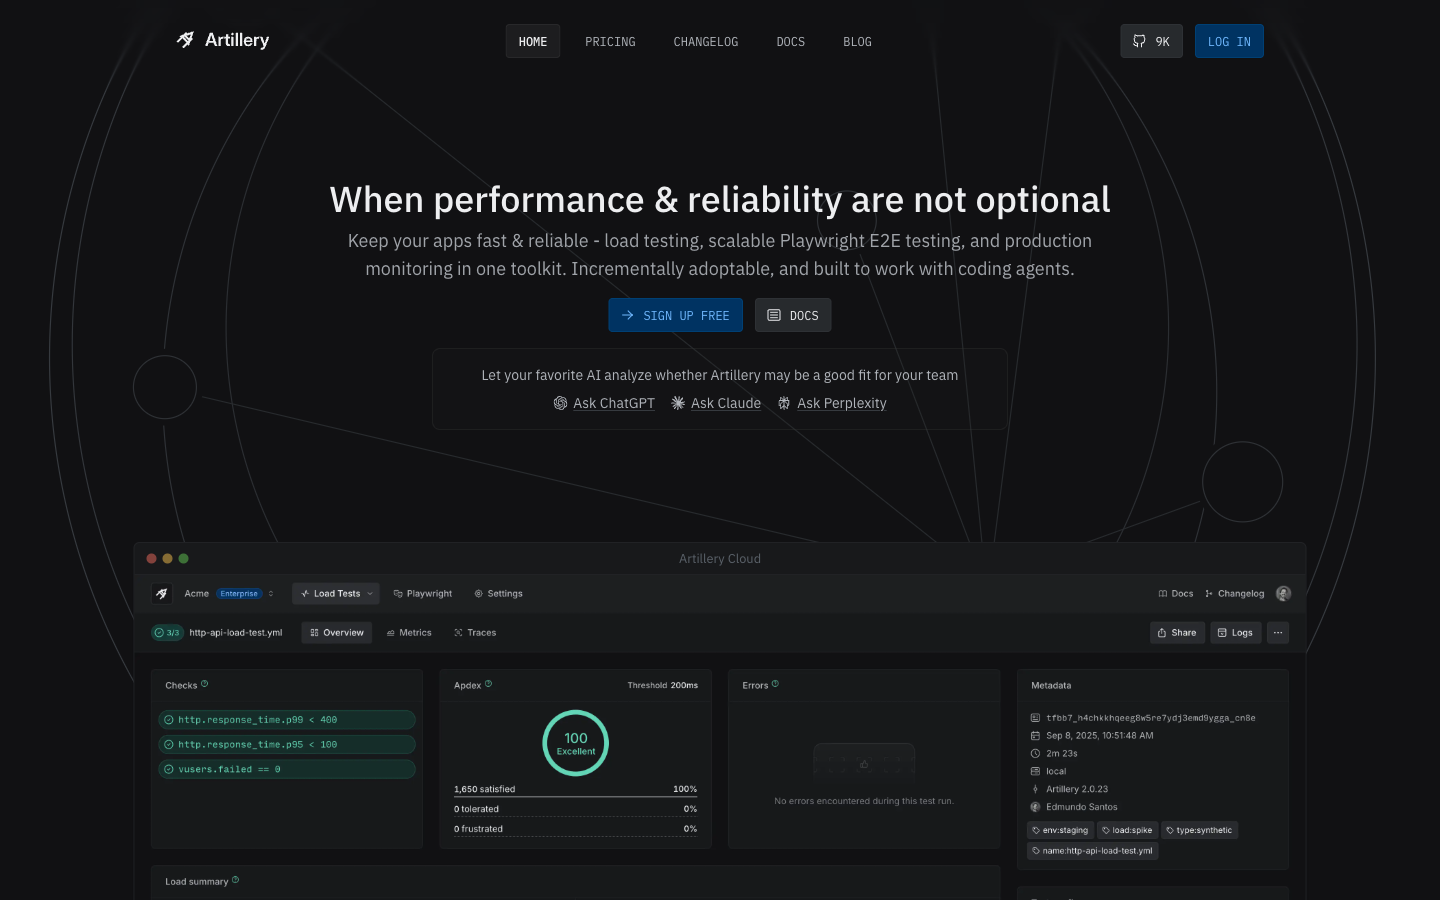Viewport: 1440px width, 900px height.
Task: Click the Ask ChatGPT icon link
Action: (x=560, y=403)
